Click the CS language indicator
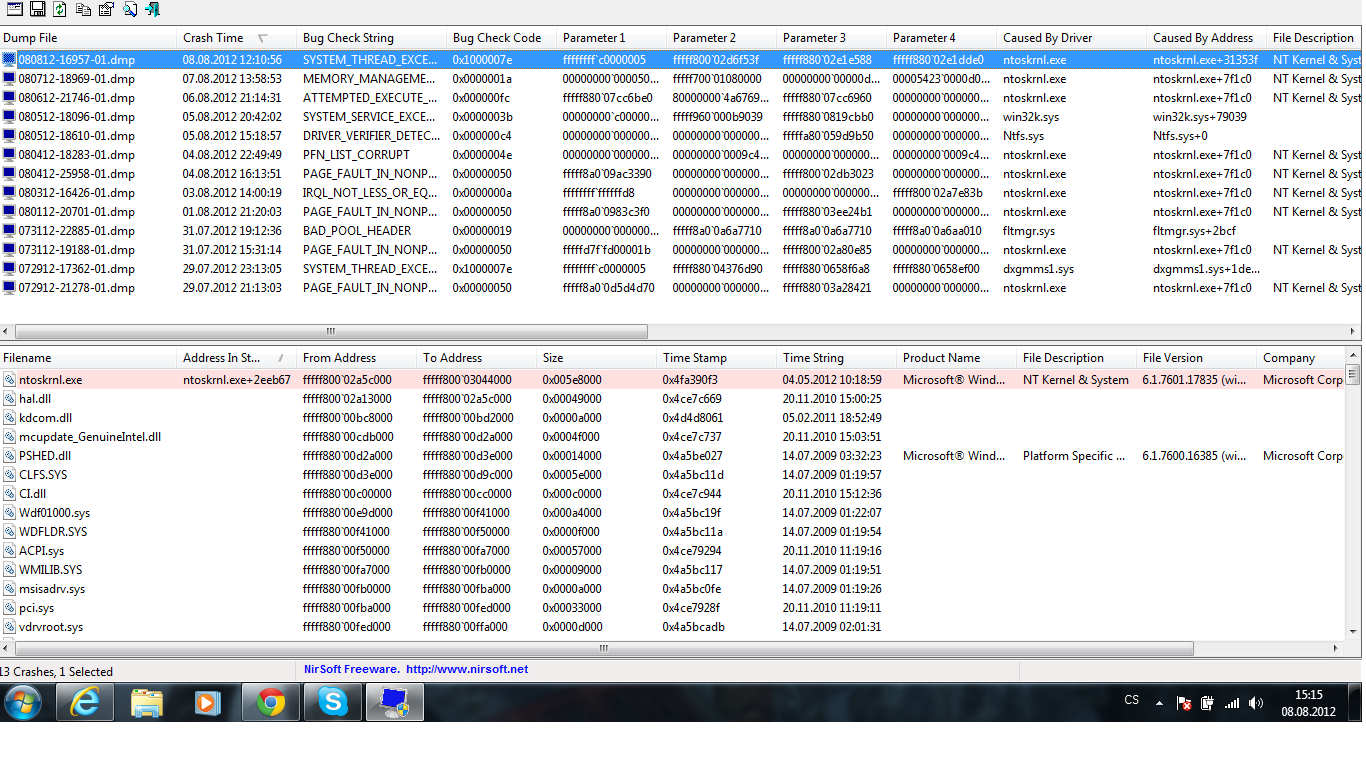The image size is (1366, 768). click(x=1132, y=700)
